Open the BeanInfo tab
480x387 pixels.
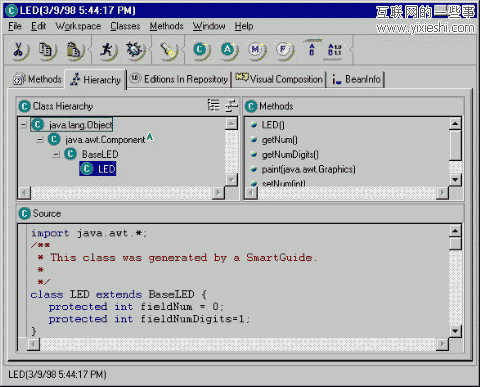(x=356, y=79)
